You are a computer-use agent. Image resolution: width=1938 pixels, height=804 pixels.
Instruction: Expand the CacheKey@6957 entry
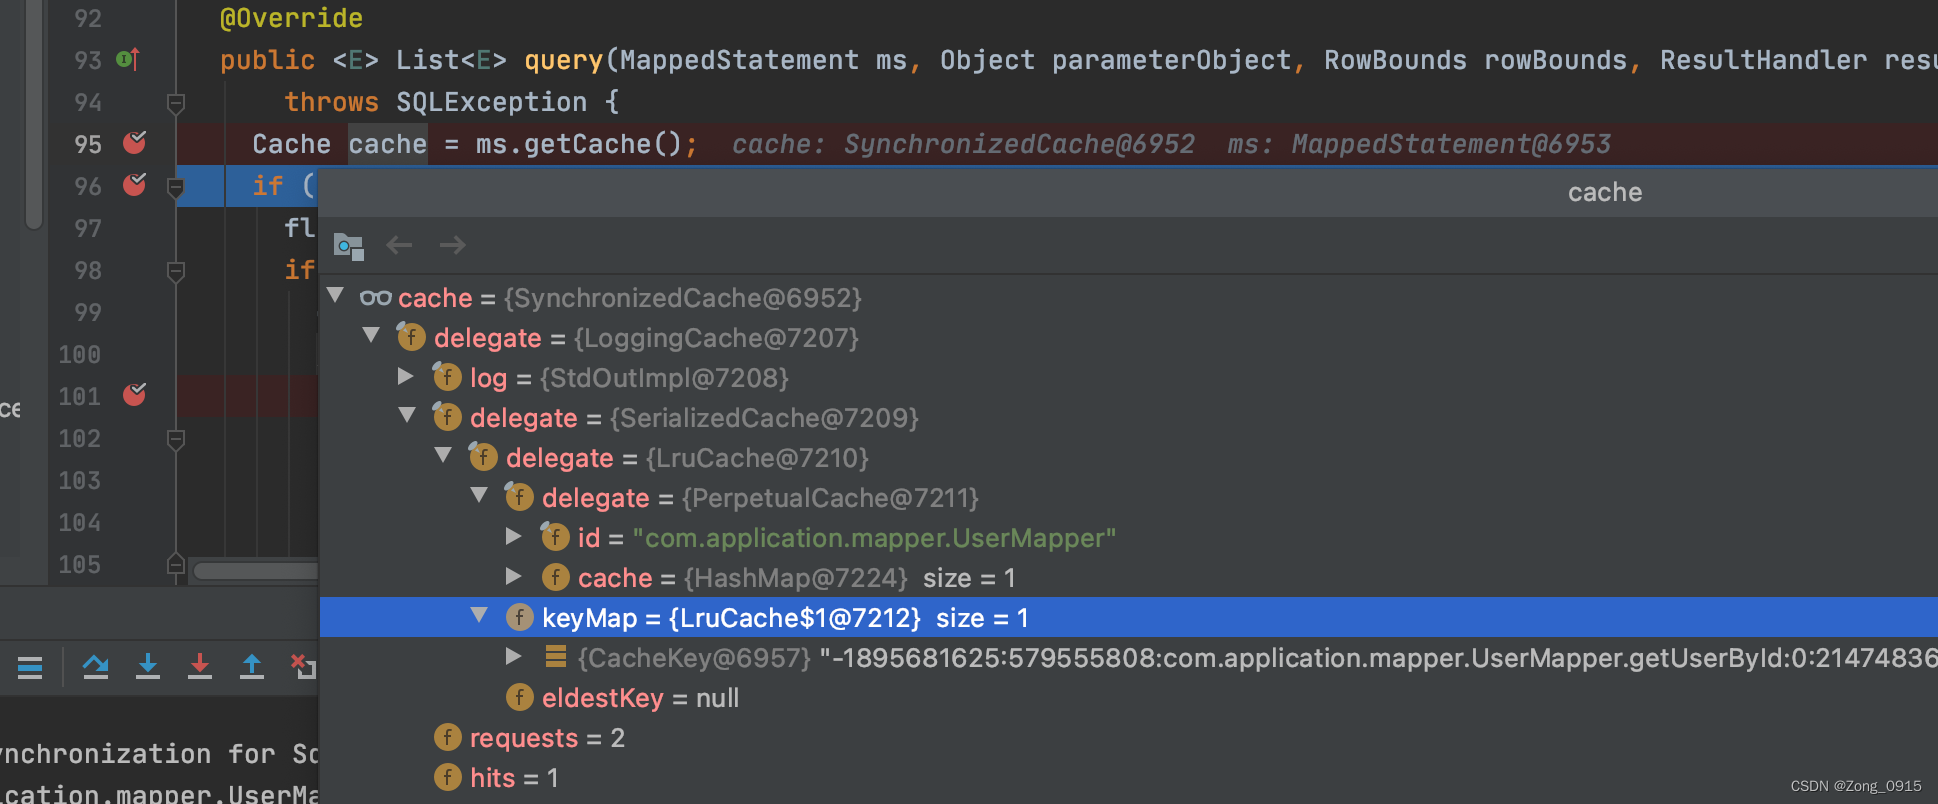514,656
